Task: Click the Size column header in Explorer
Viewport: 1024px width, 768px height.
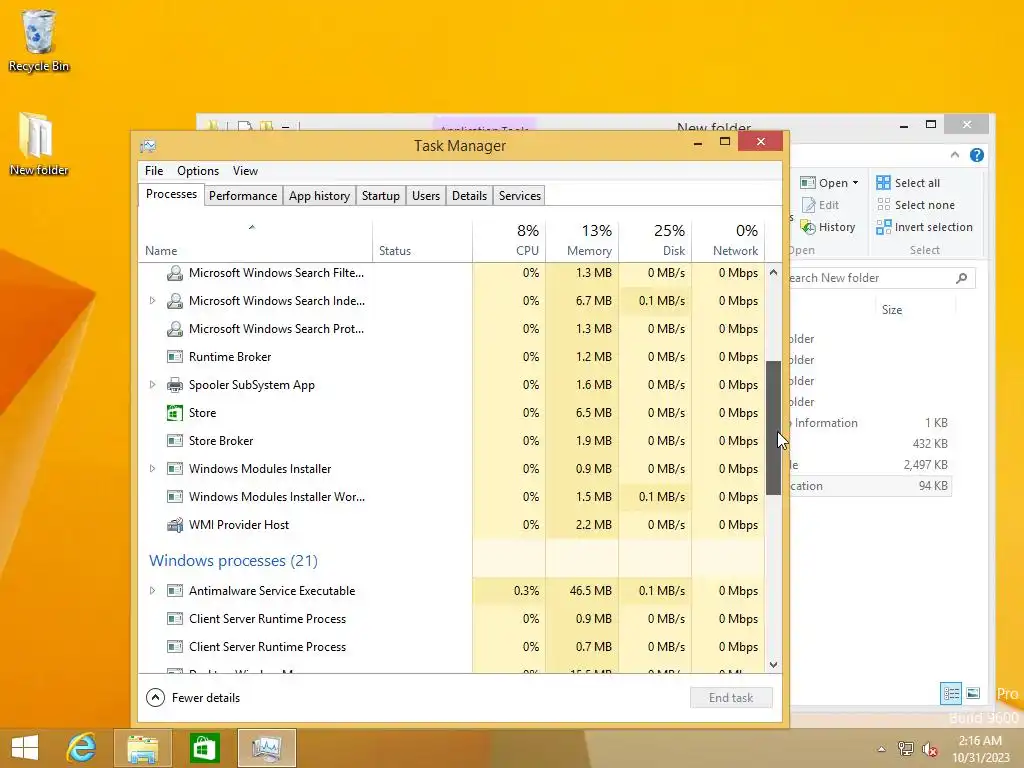Action: (892, 310)
